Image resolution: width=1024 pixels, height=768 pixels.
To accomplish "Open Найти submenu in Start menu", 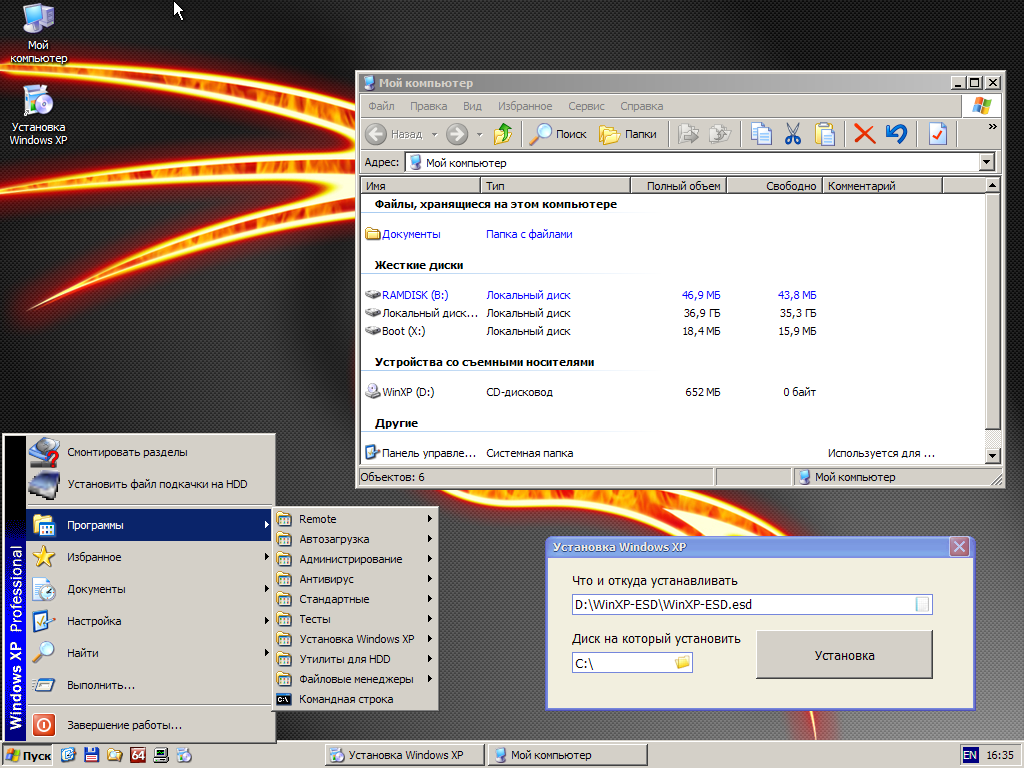I will click(x=150, y=653).
